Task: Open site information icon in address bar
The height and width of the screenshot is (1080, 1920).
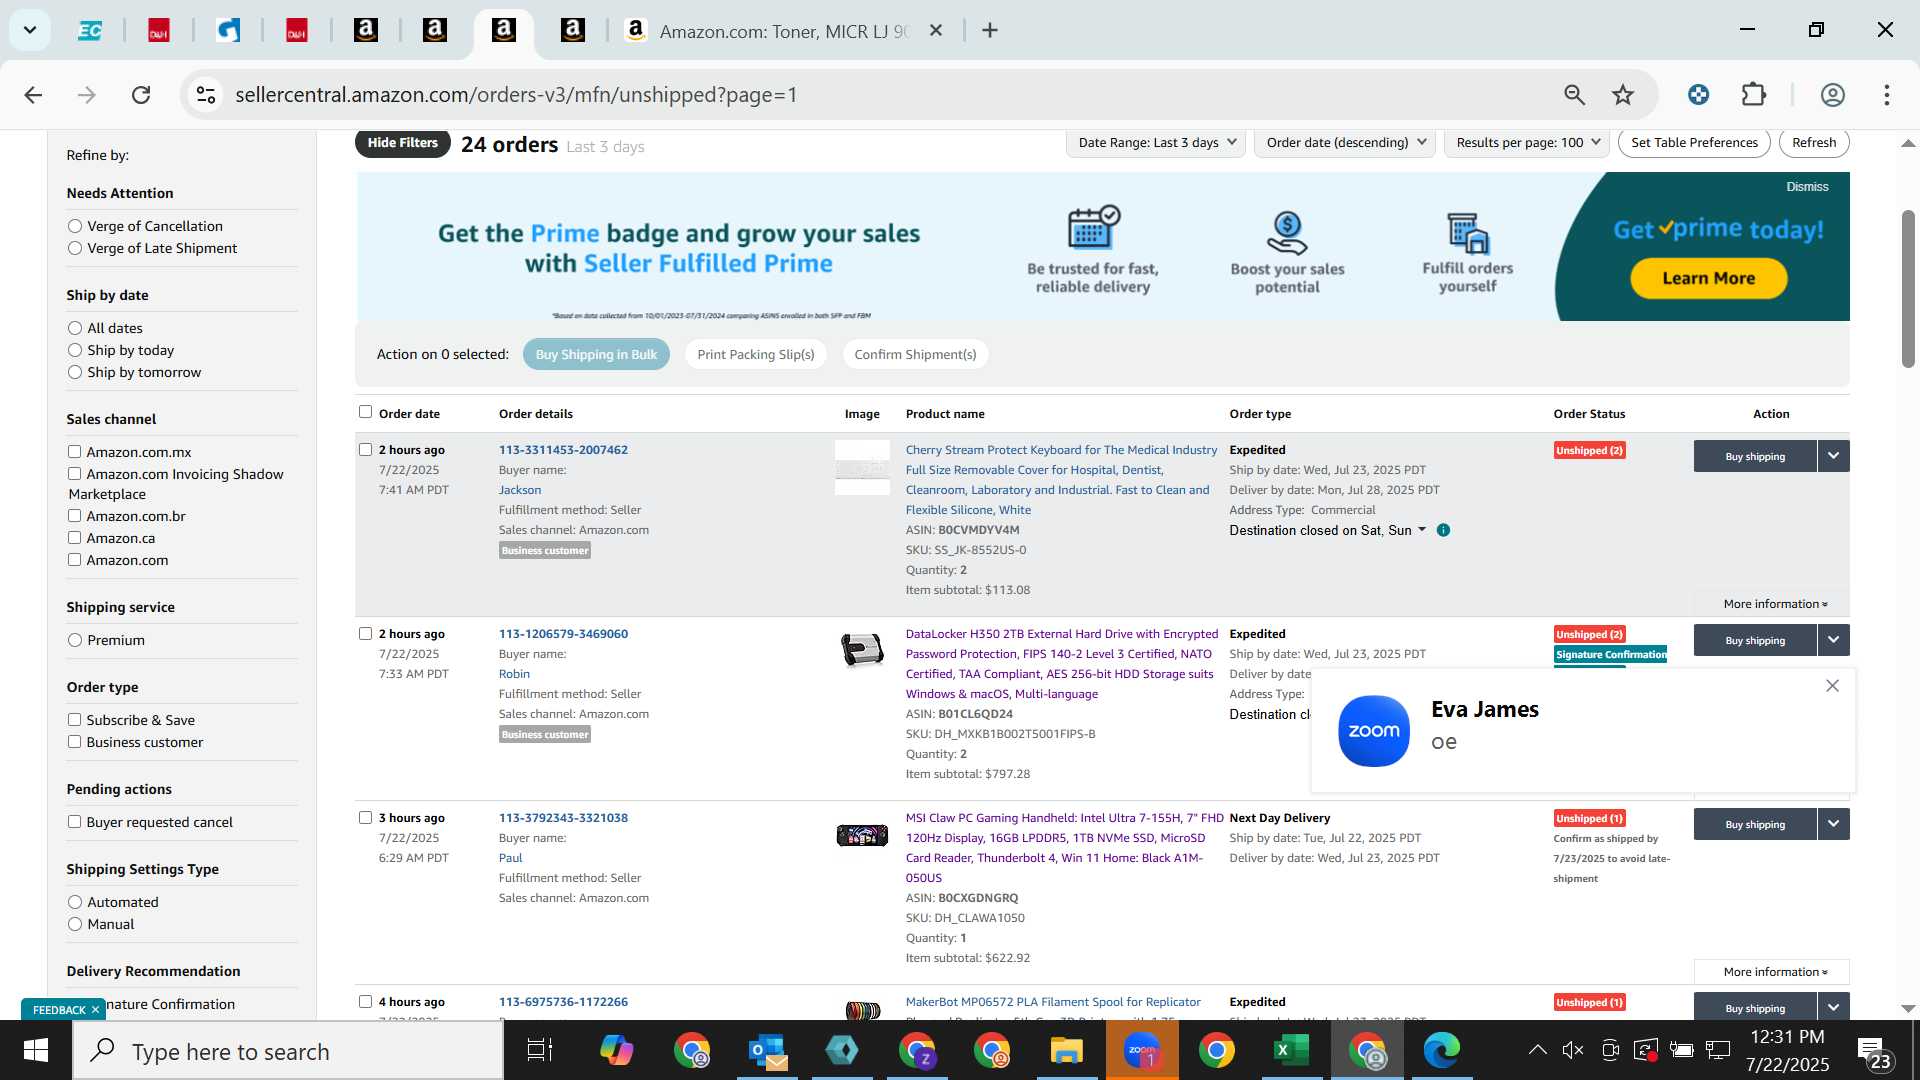Action: click(206, 95)
